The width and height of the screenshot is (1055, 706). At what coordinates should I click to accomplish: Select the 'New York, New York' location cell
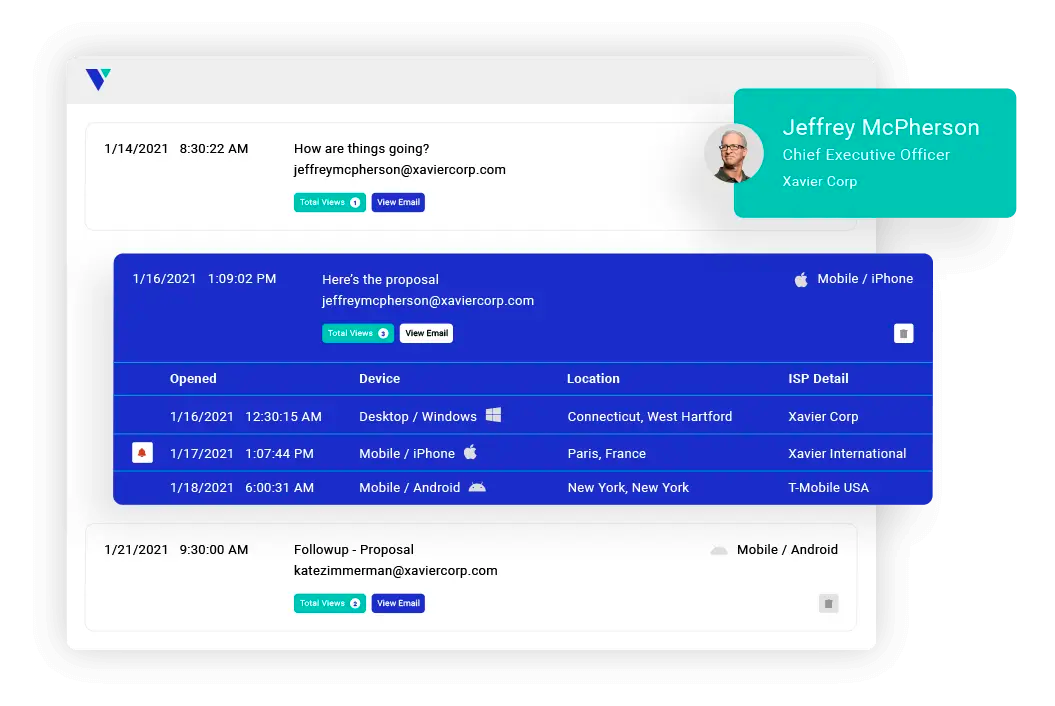pyautogui.click(x=628, y=487)
